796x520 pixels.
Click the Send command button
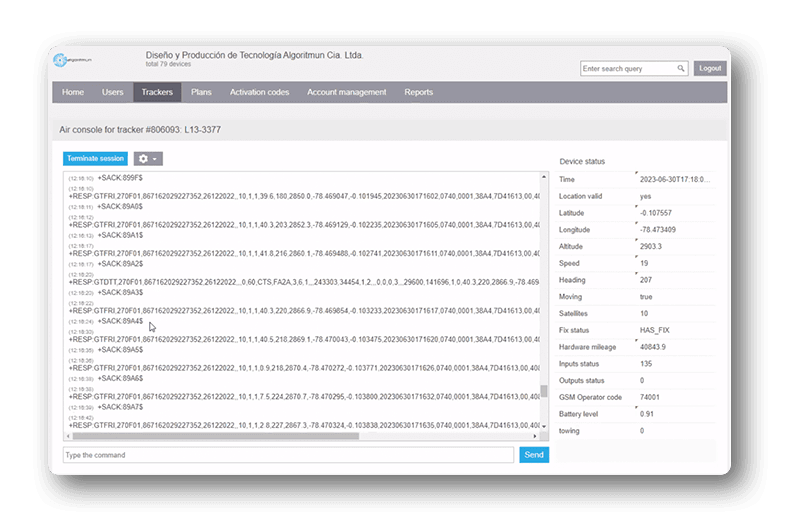(534, 454)
